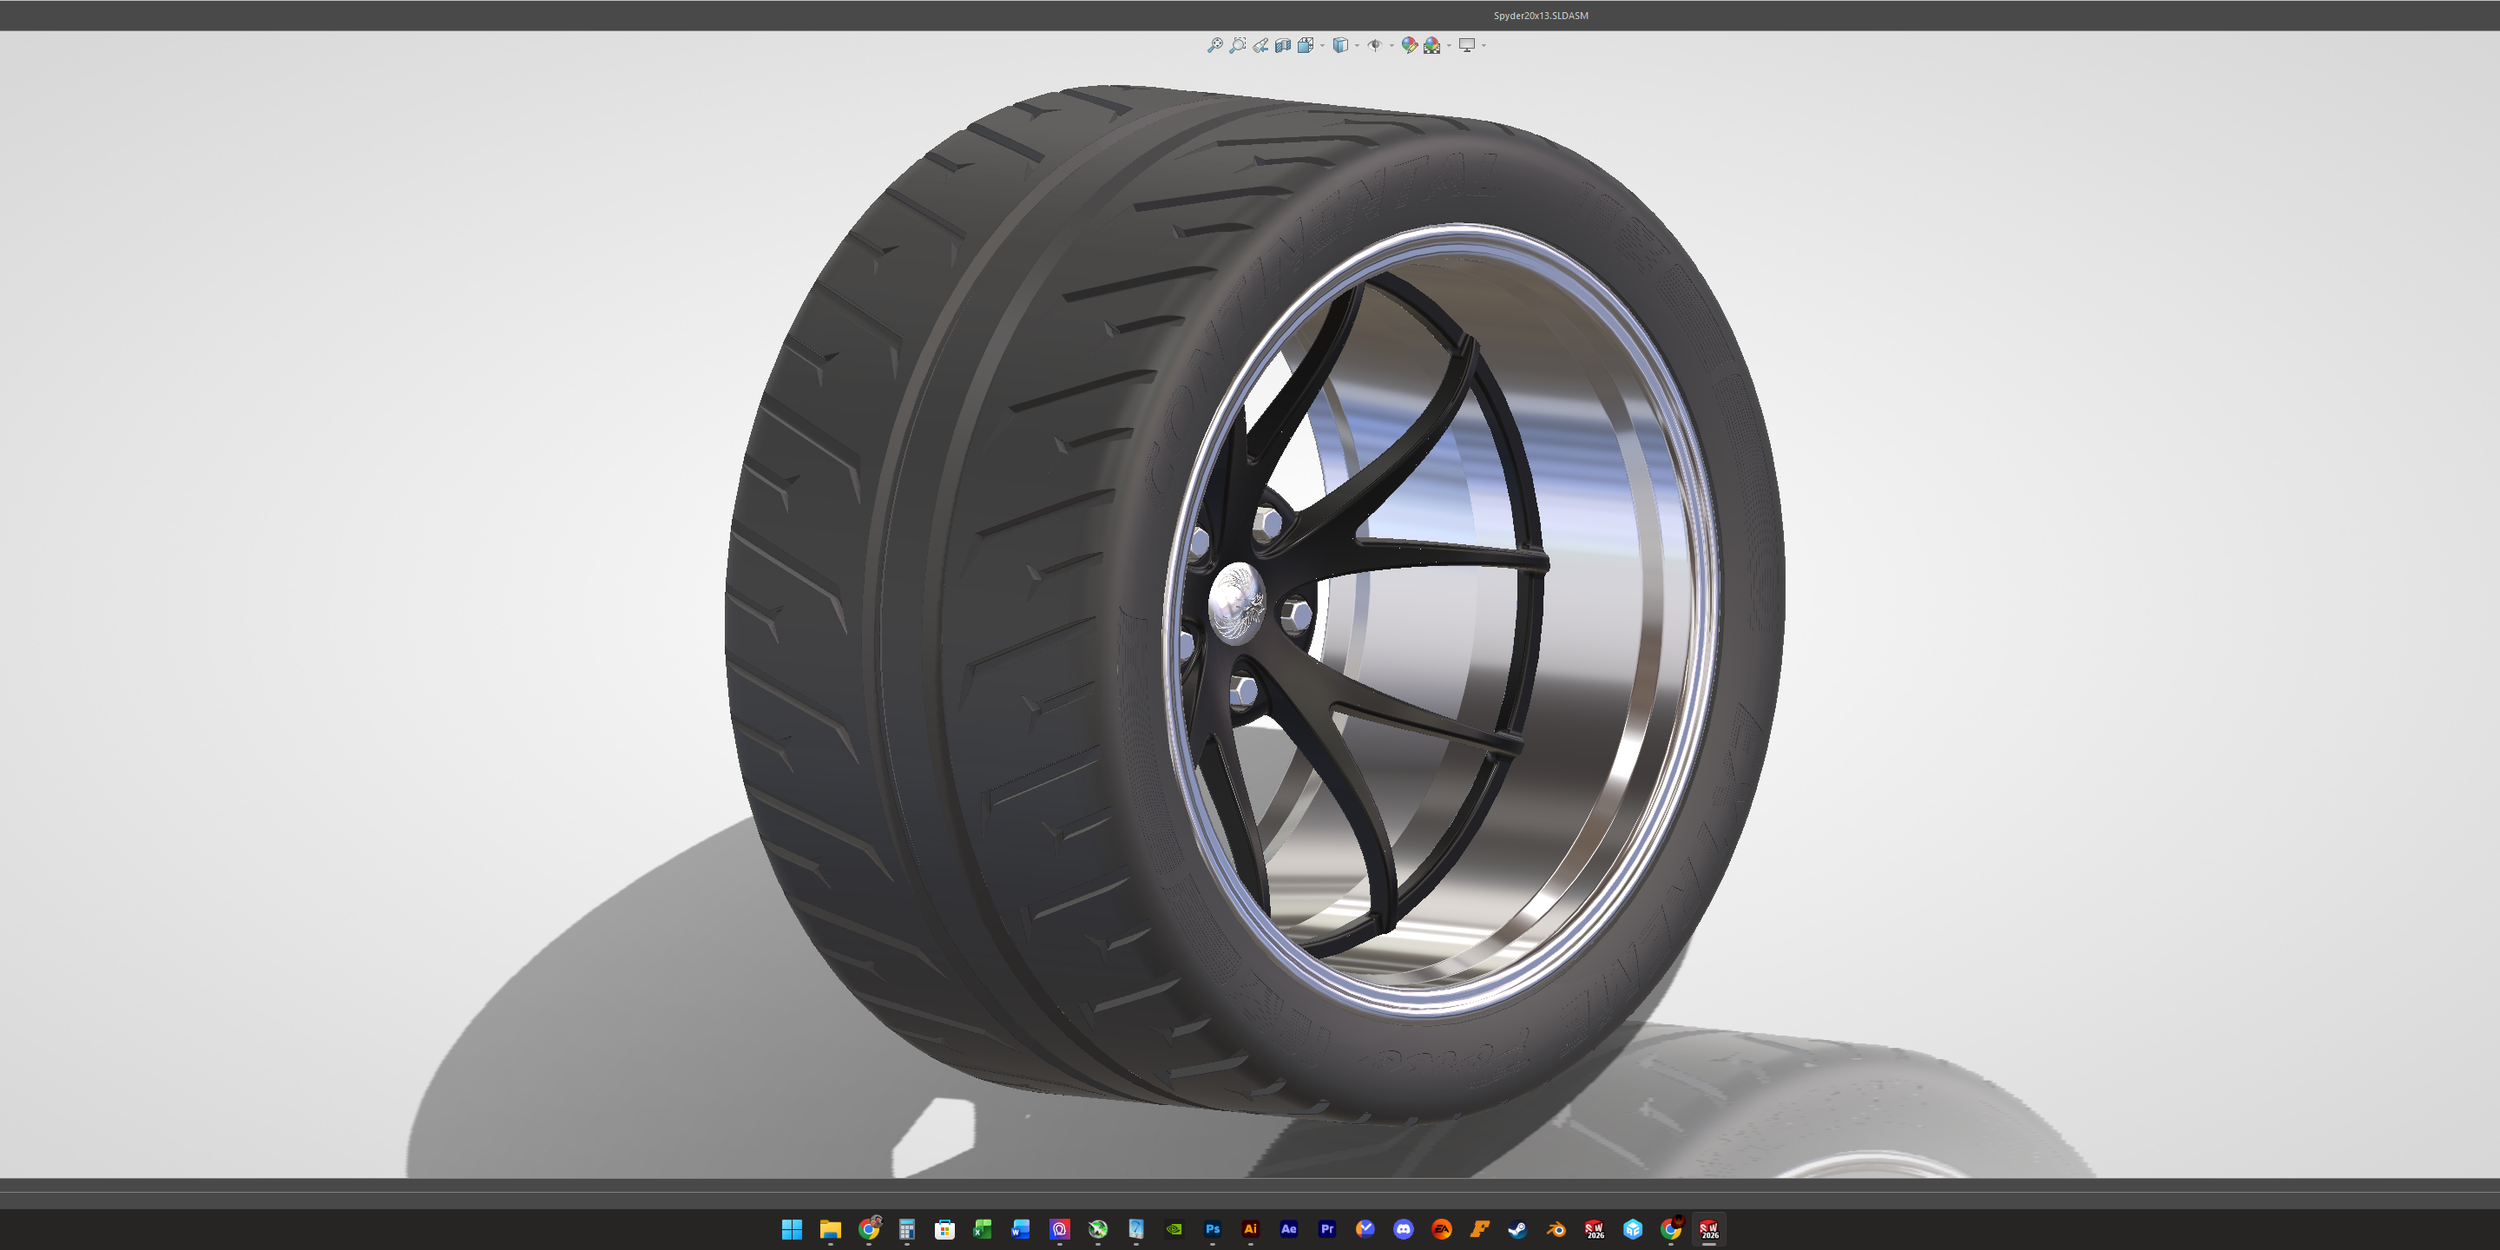Click the View Settings monitor icon
This screenshot has height=1250, width=2500.
1467,45
